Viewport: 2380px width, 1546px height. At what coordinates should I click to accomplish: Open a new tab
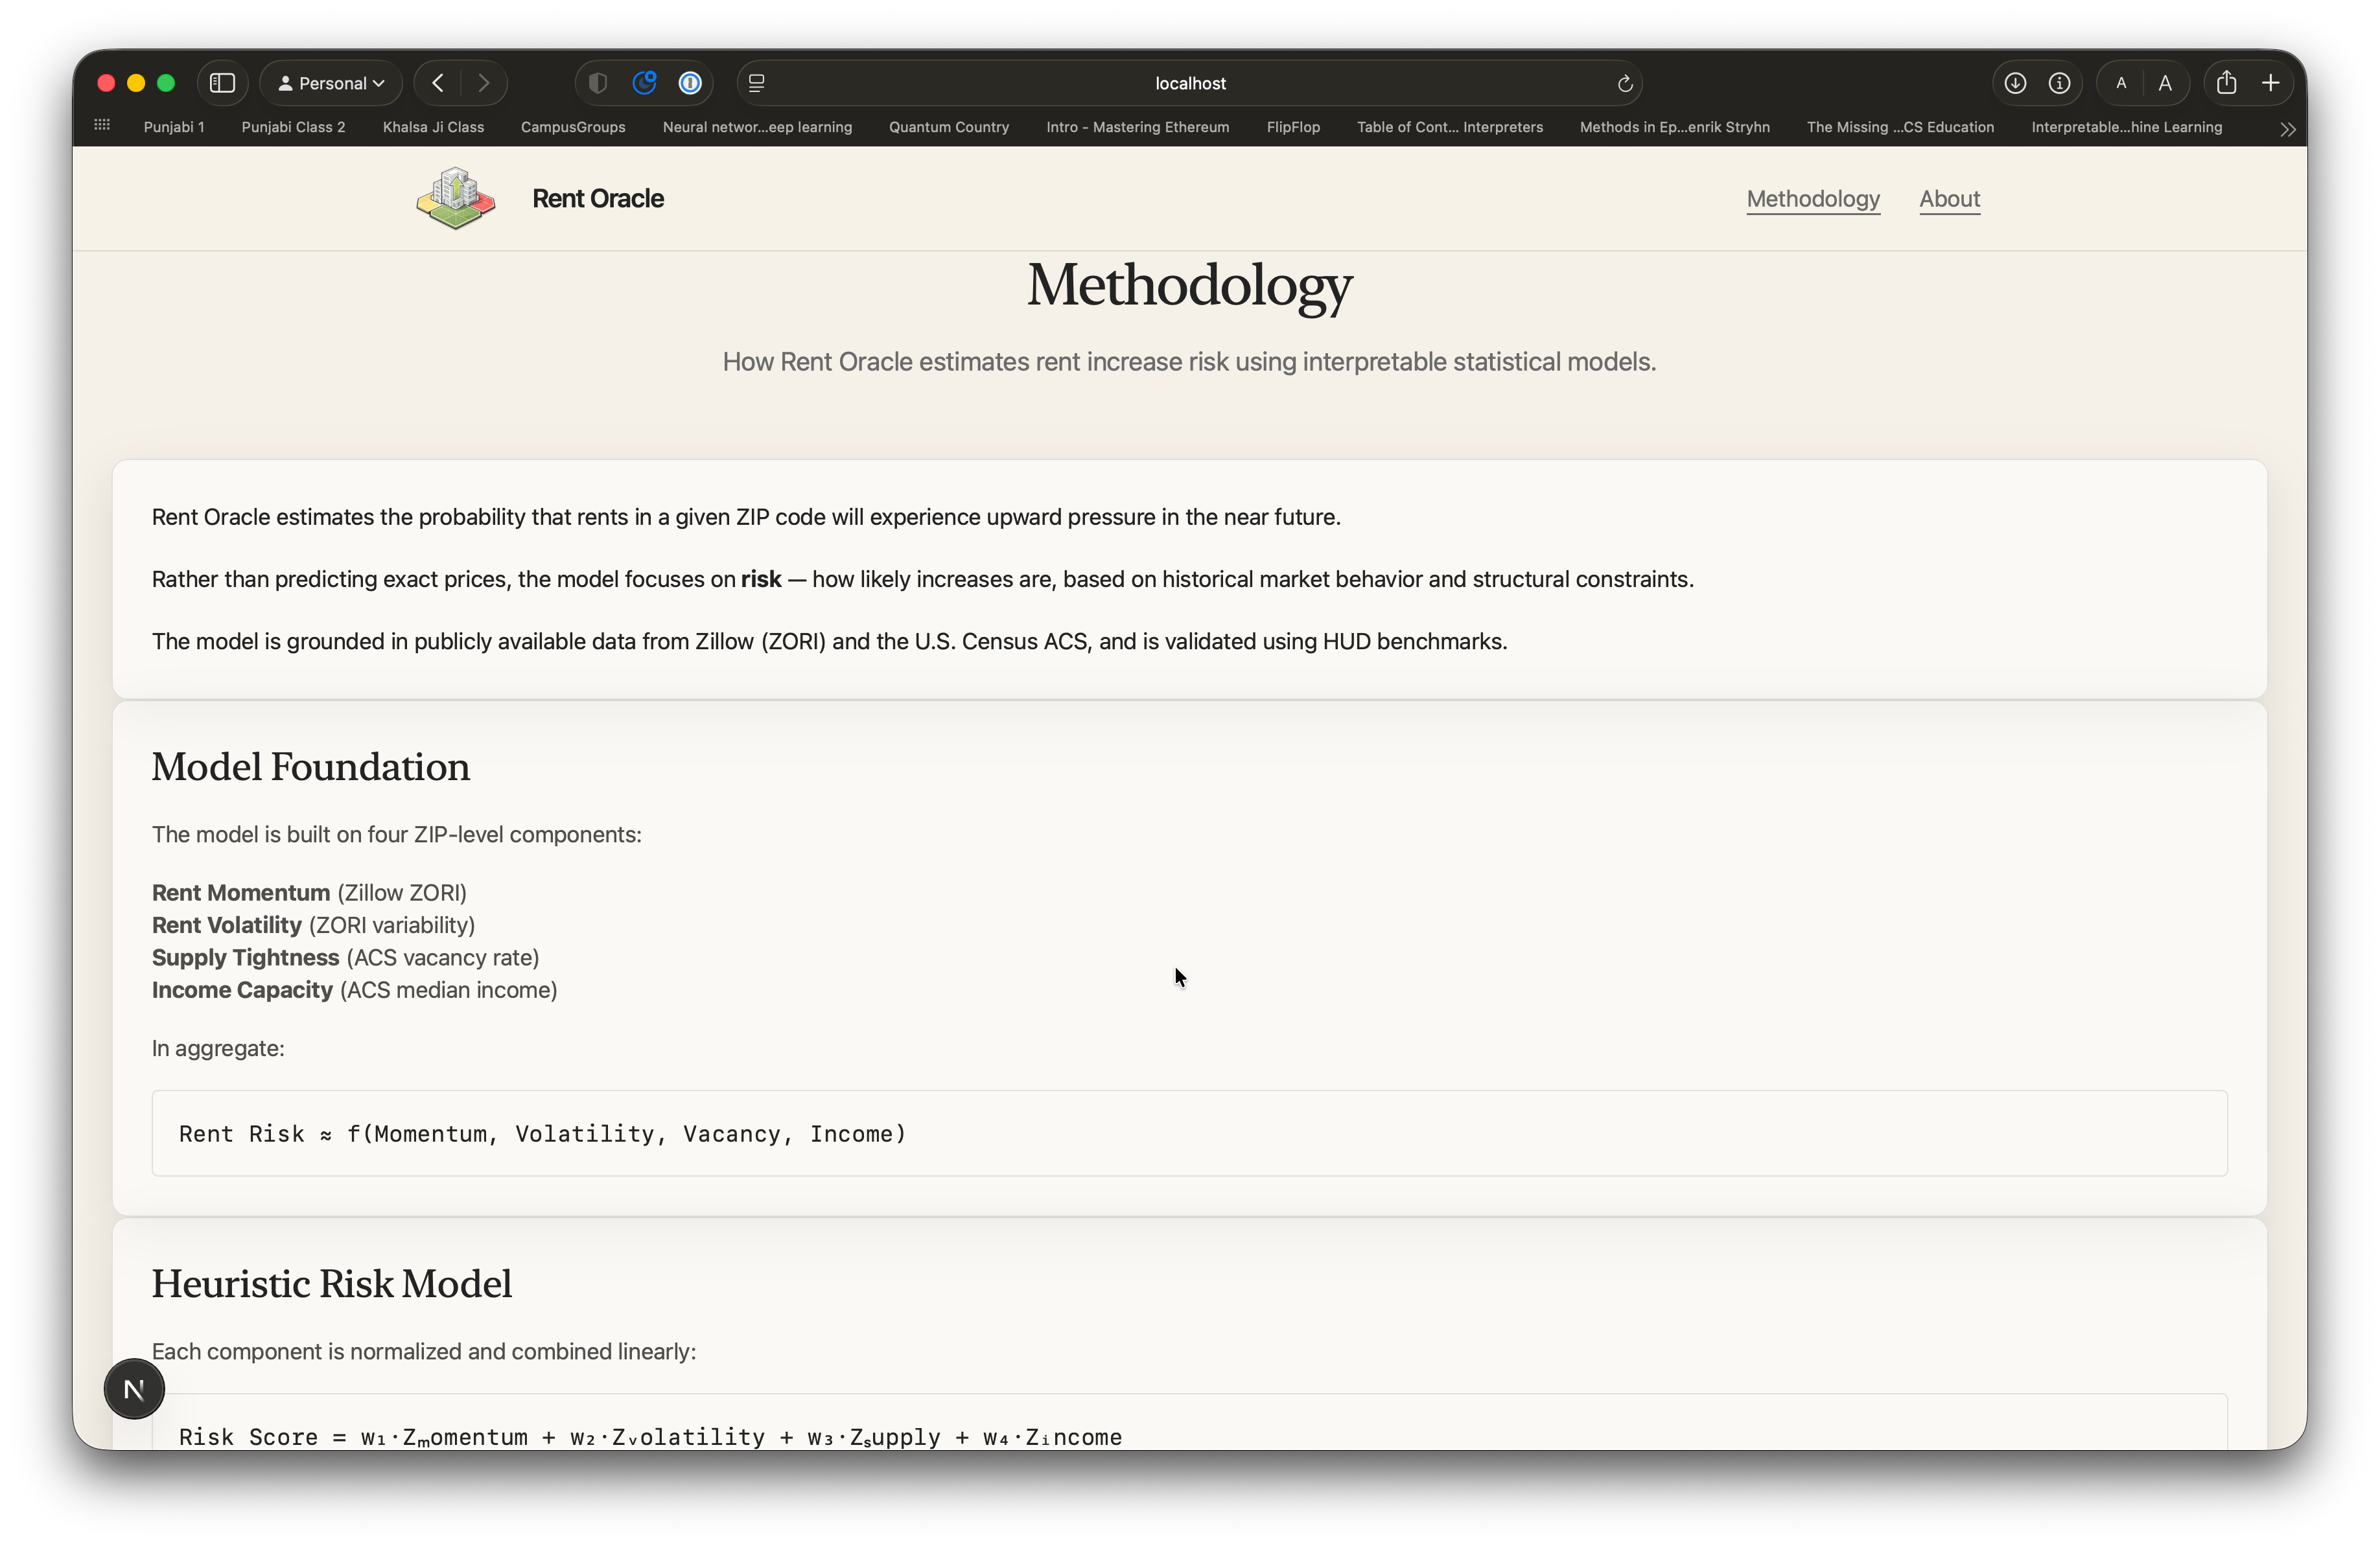coord(2271,83)
